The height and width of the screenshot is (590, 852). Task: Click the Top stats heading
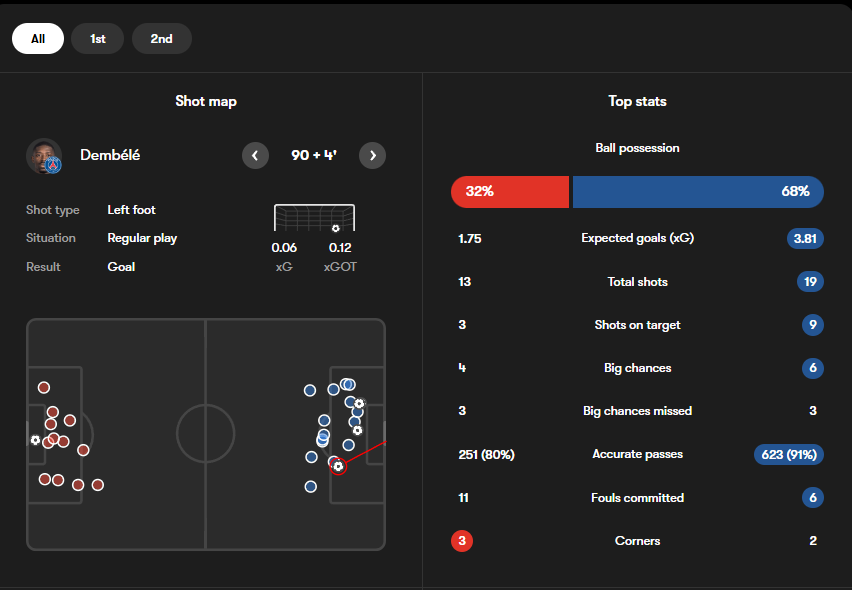[637, 101]
